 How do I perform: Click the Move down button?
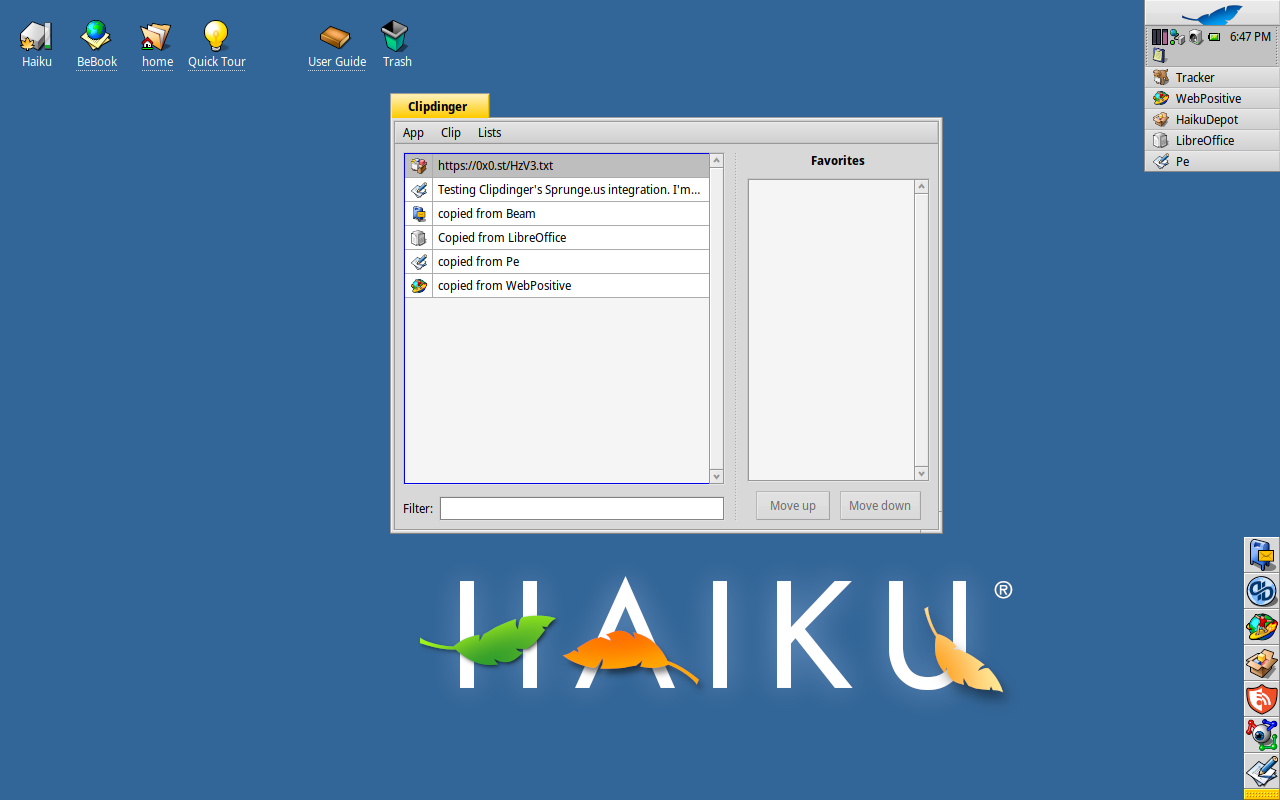[x=880, y=505]
